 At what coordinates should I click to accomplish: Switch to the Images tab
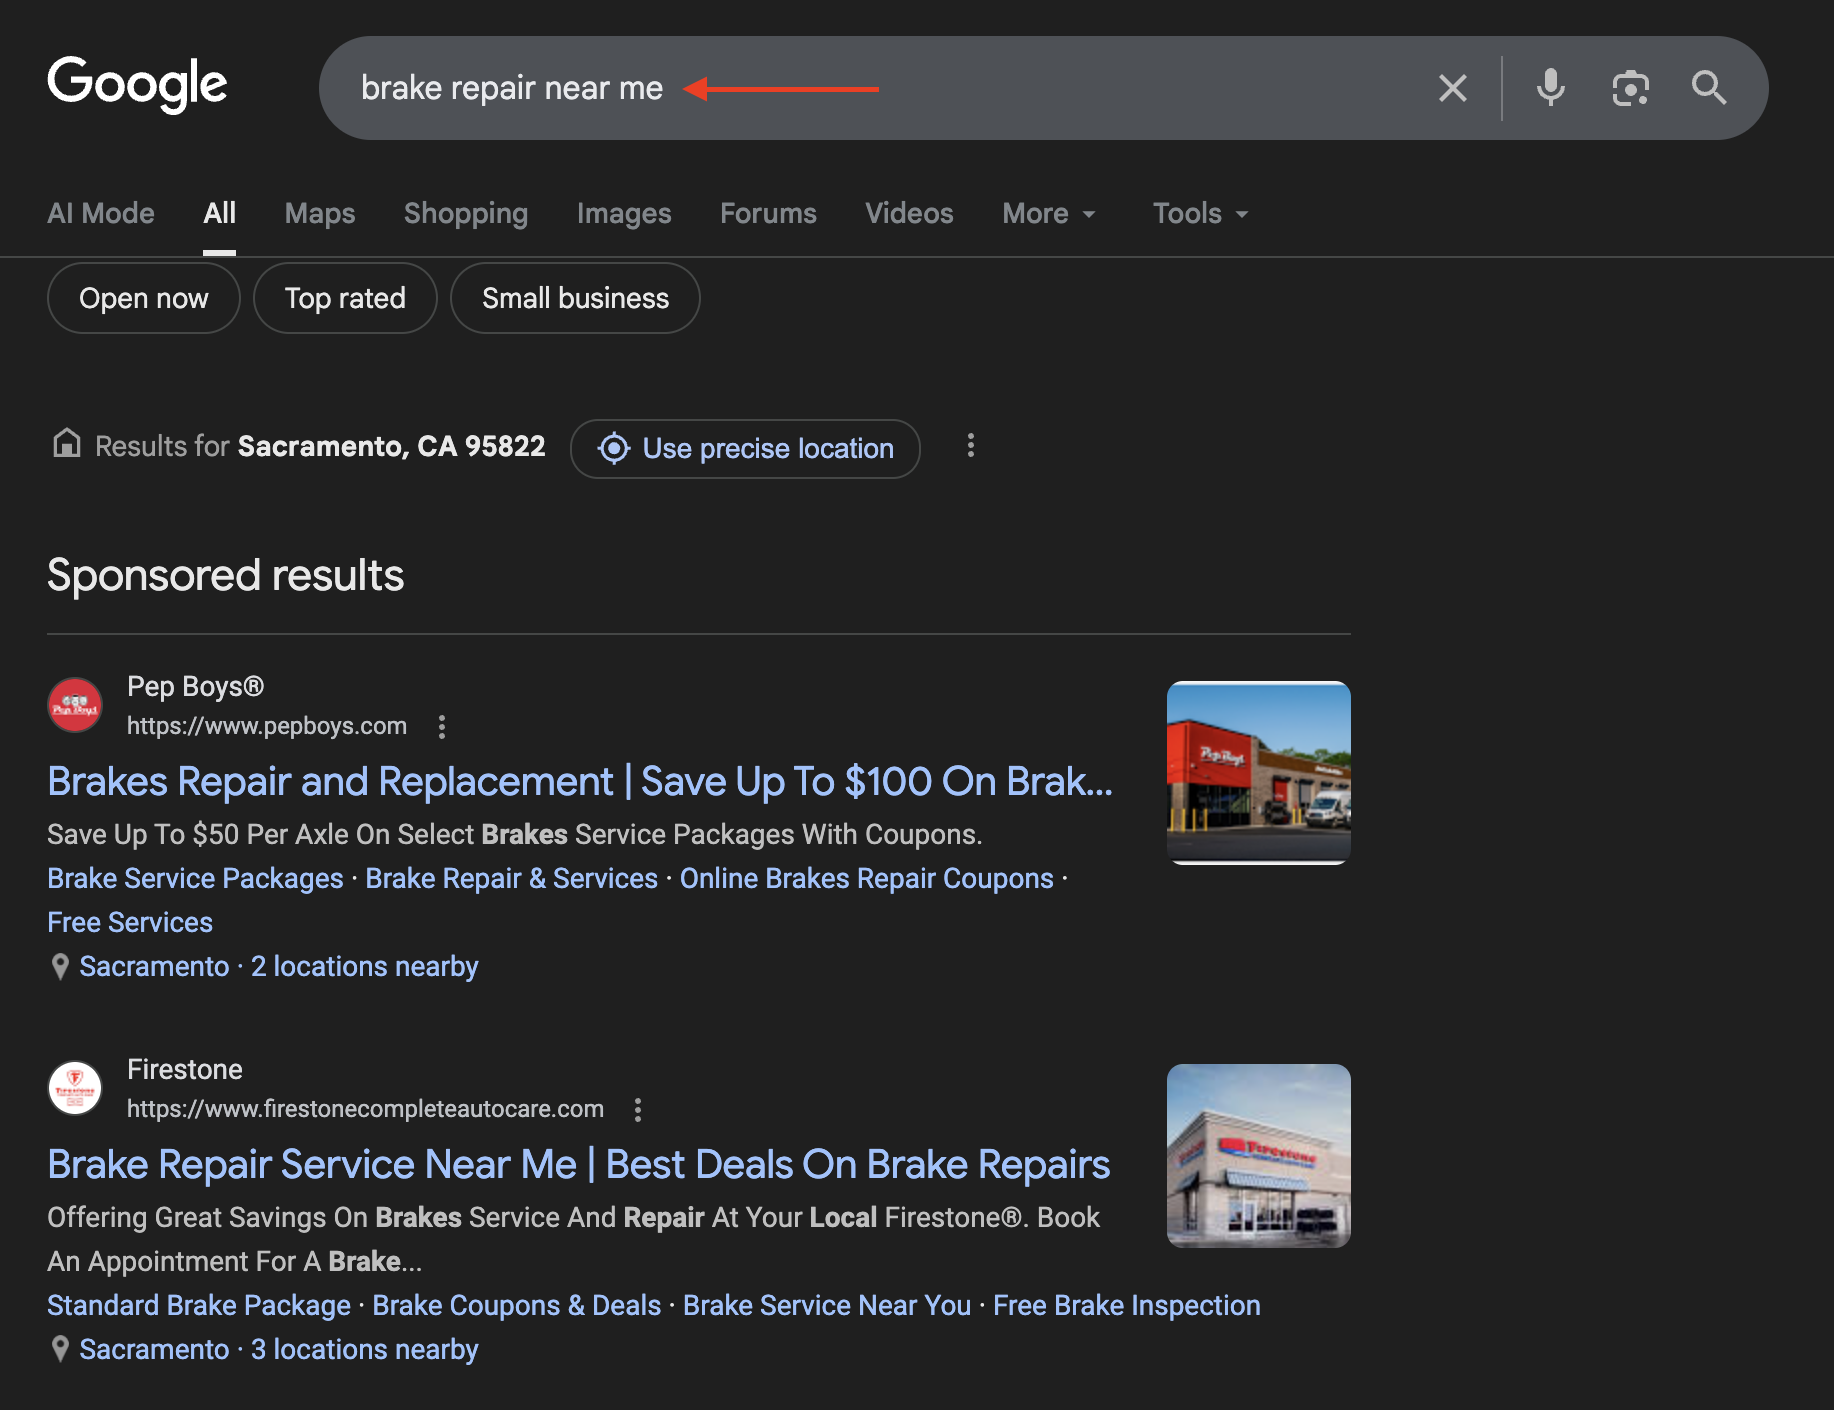tap(624, 213)
